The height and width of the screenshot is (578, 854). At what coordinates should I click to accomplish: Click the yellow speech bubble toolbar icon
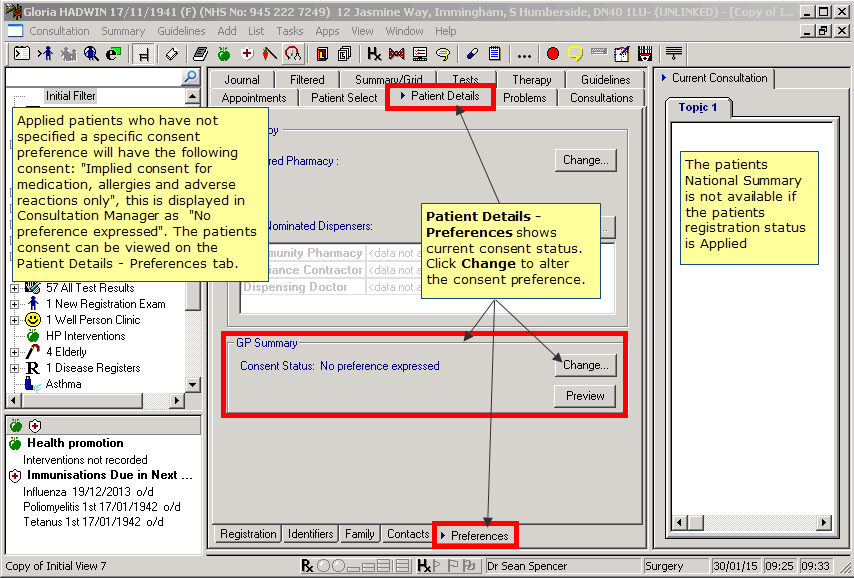(x=575, y=54)
